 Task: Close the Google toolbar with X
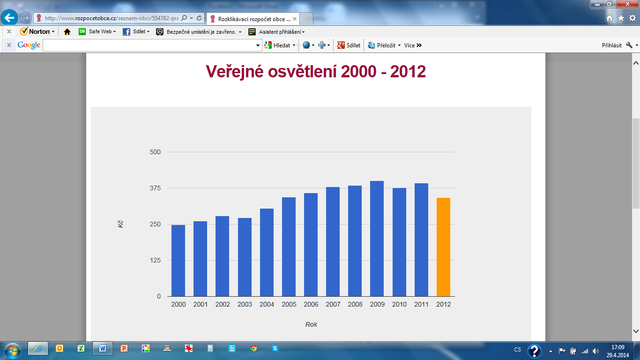(9, 45)
